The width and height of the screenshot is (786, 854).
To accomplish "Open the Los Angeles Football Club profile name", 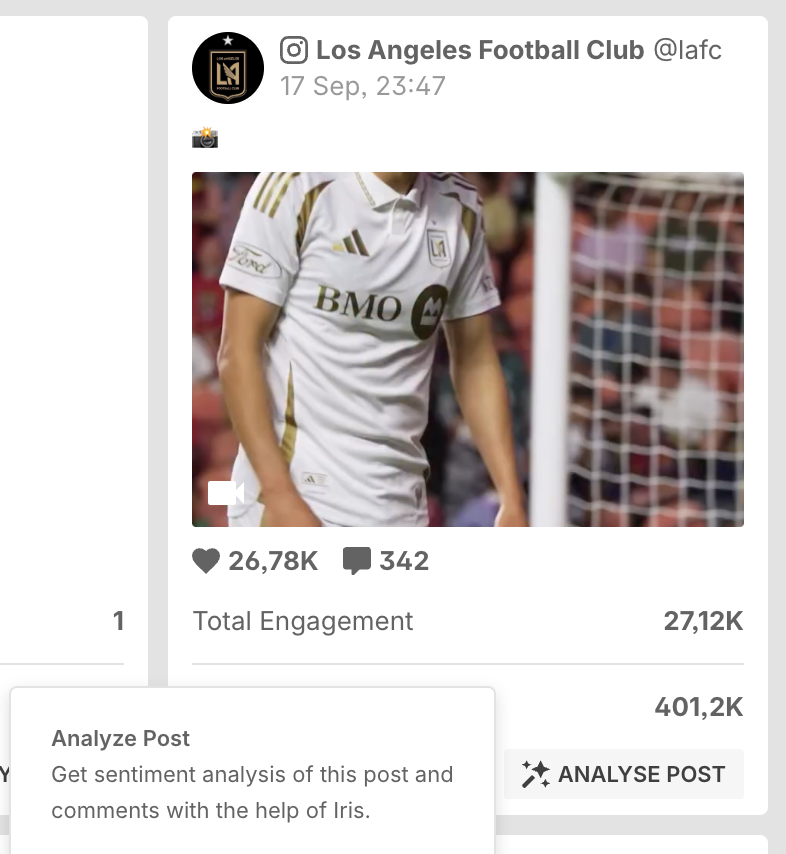I will tap(480, 50).
